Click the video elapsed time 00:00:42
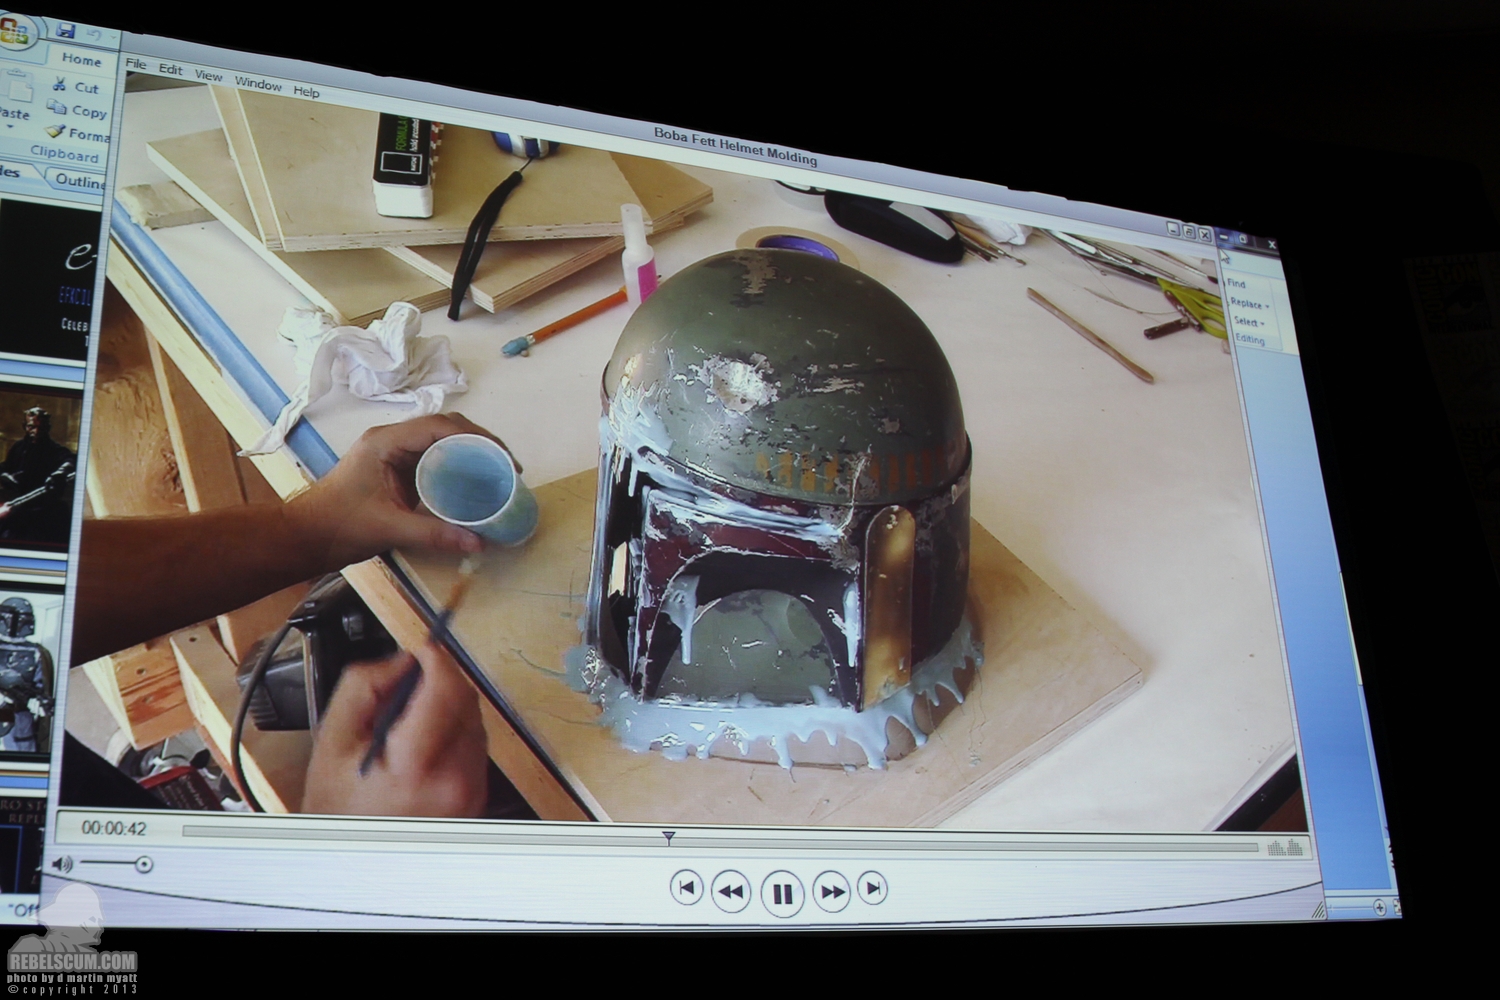Image resolution: width=1500 pixels, height=1000 pixels. tap(114, 829)
